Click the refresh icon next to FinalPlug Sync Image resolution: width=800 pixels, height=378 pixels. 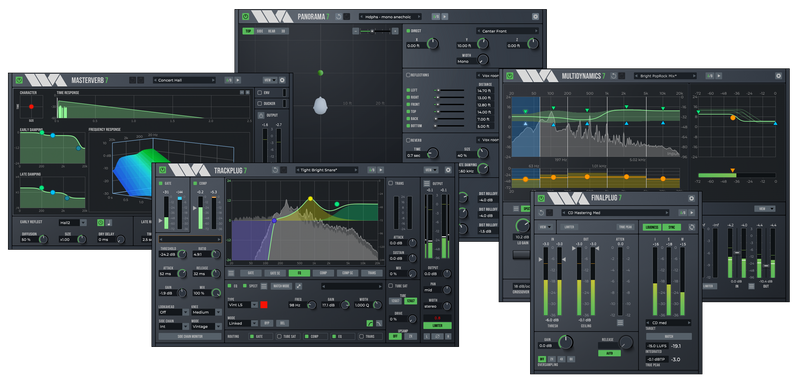click(x=691, y=227)
